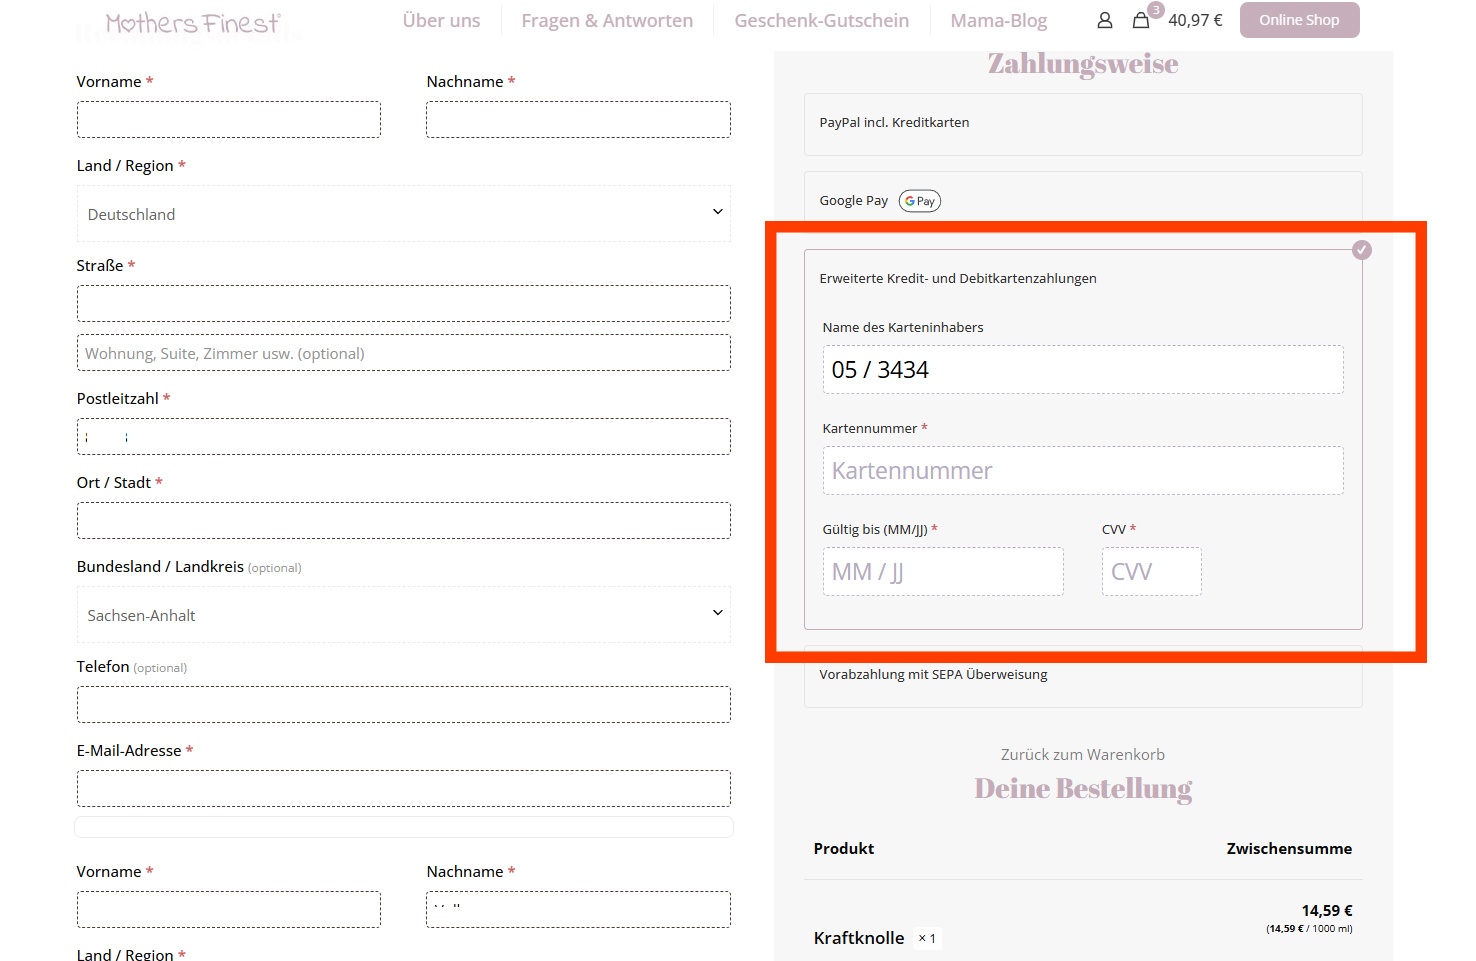Go to Fragen & Antworten page
Image resolution: width=1476 pixels, height=961 pixels.
tap(606, 21)
